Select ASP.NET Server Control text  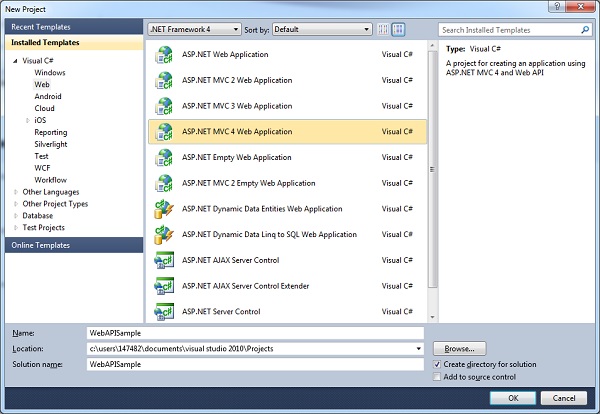pyautogui.click(x=221, y=311)
